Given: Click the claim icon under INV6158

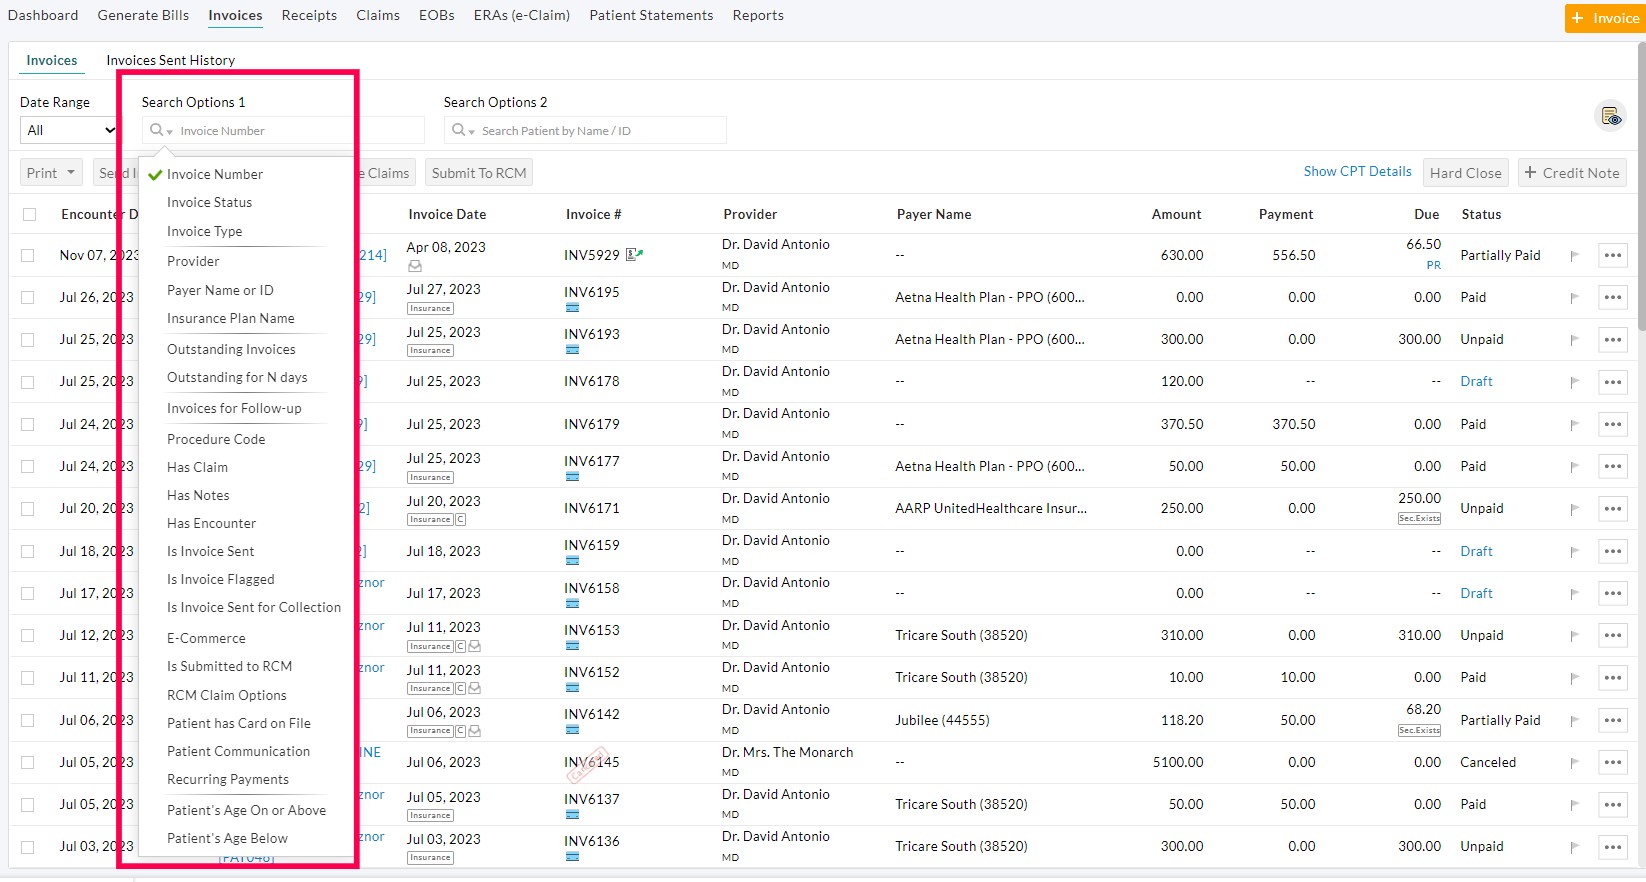Looking at the screenshot, I should [x=572, y=604].
